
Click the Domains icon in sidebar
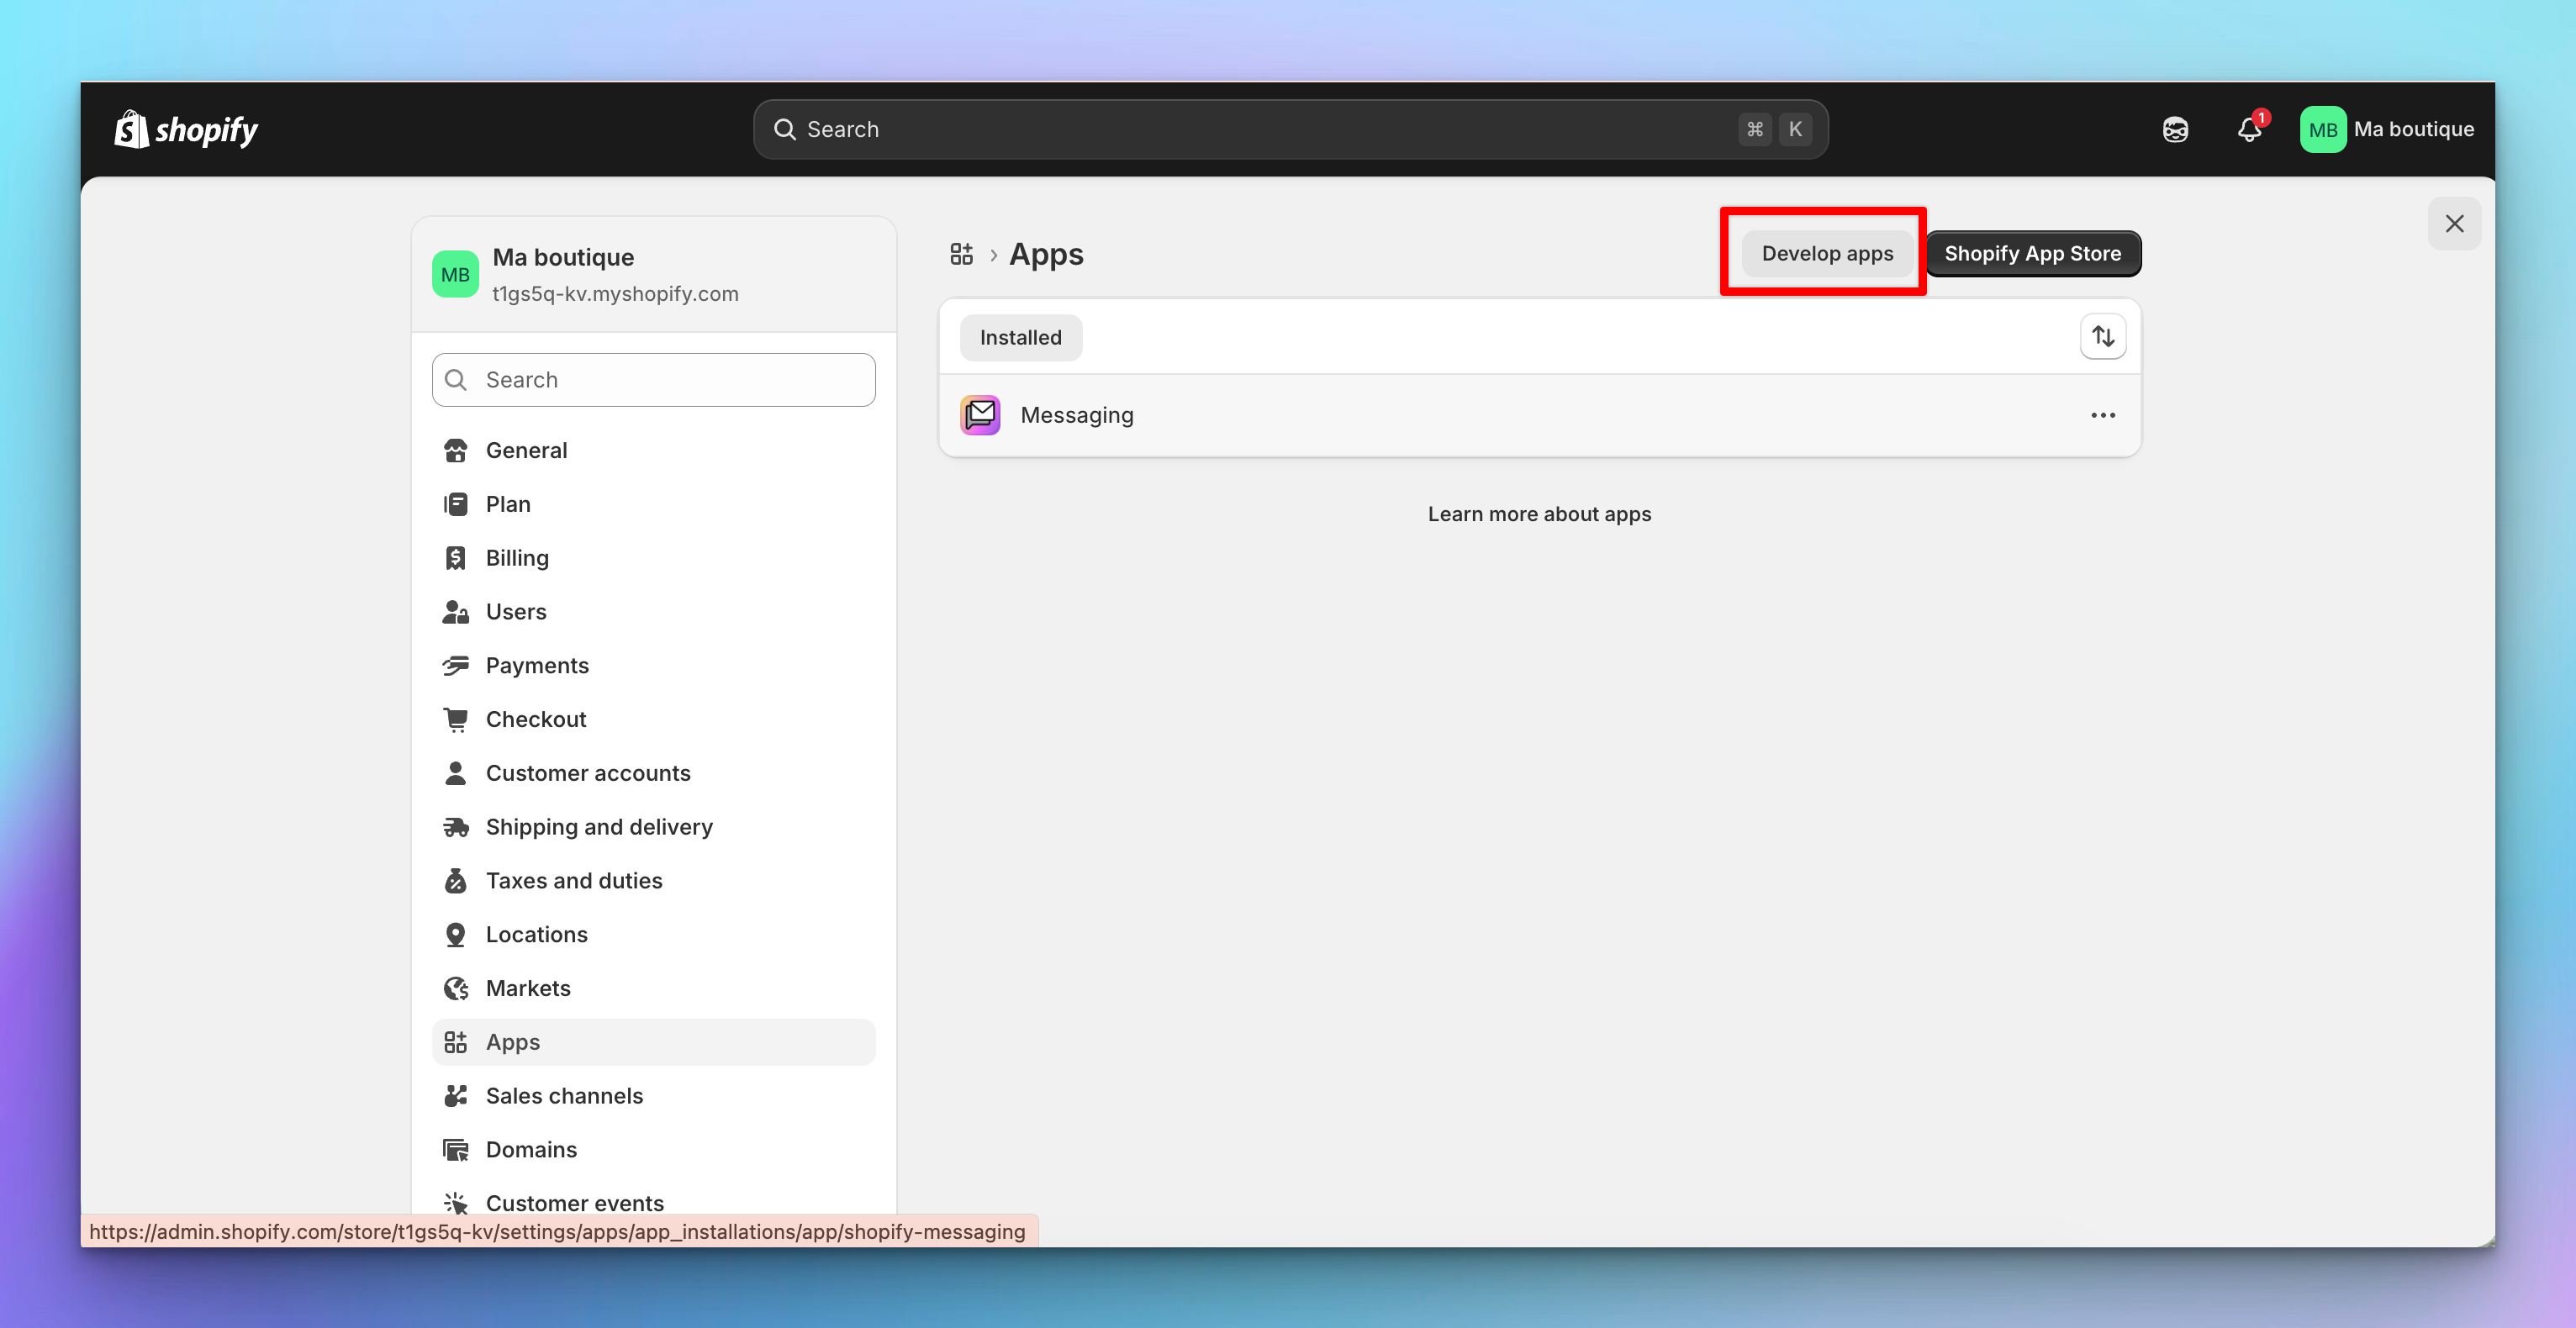click(456, 1151)
